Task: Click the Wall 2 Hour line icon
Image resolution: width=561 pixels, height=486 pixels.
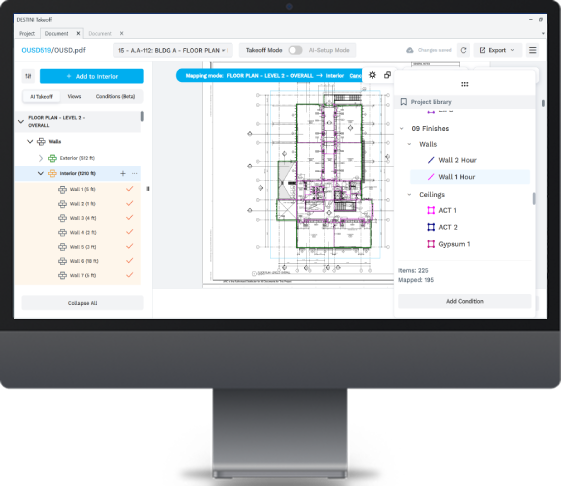Action: click(x=431, y=160)
